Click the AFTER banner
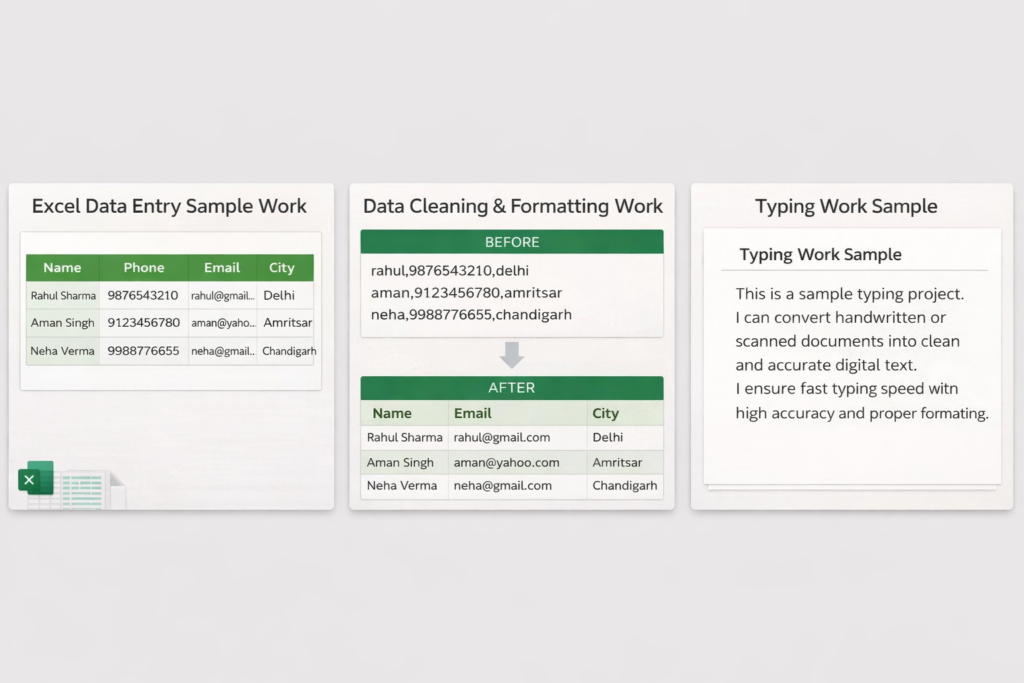Screen dimensions: 1024x683 (x=512, y=388)
